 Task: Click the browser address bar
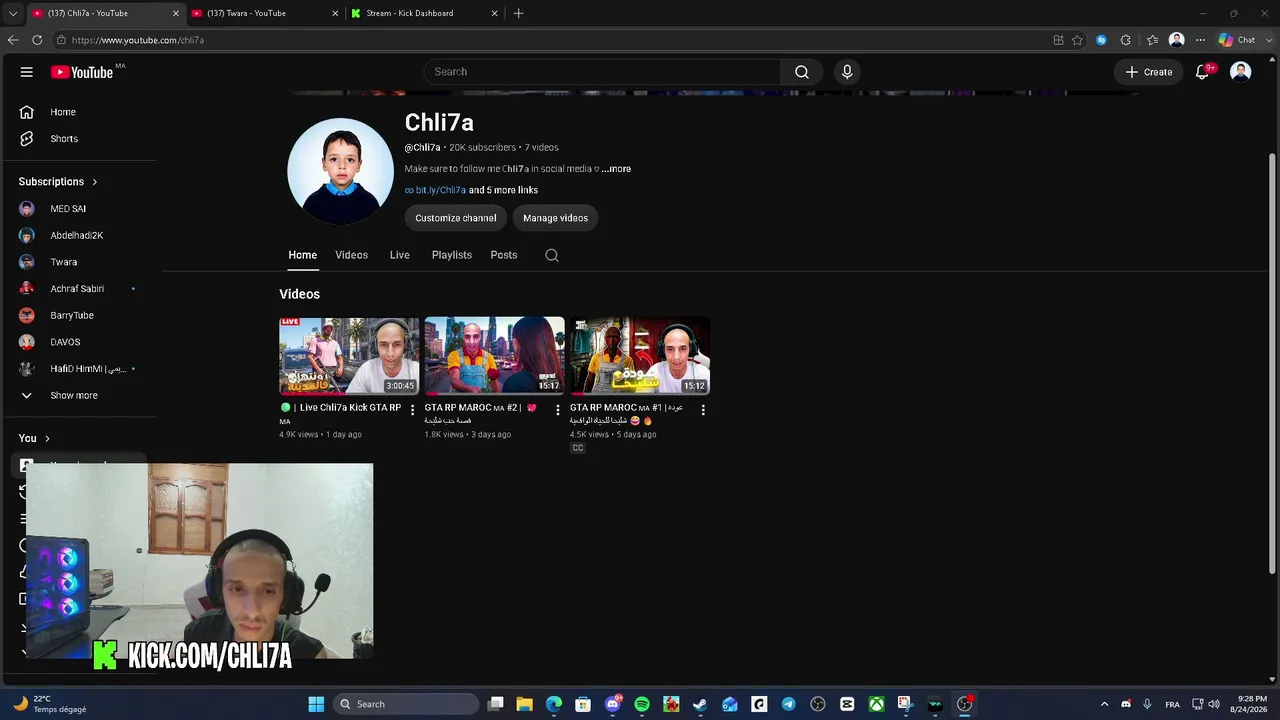(550, 40)
